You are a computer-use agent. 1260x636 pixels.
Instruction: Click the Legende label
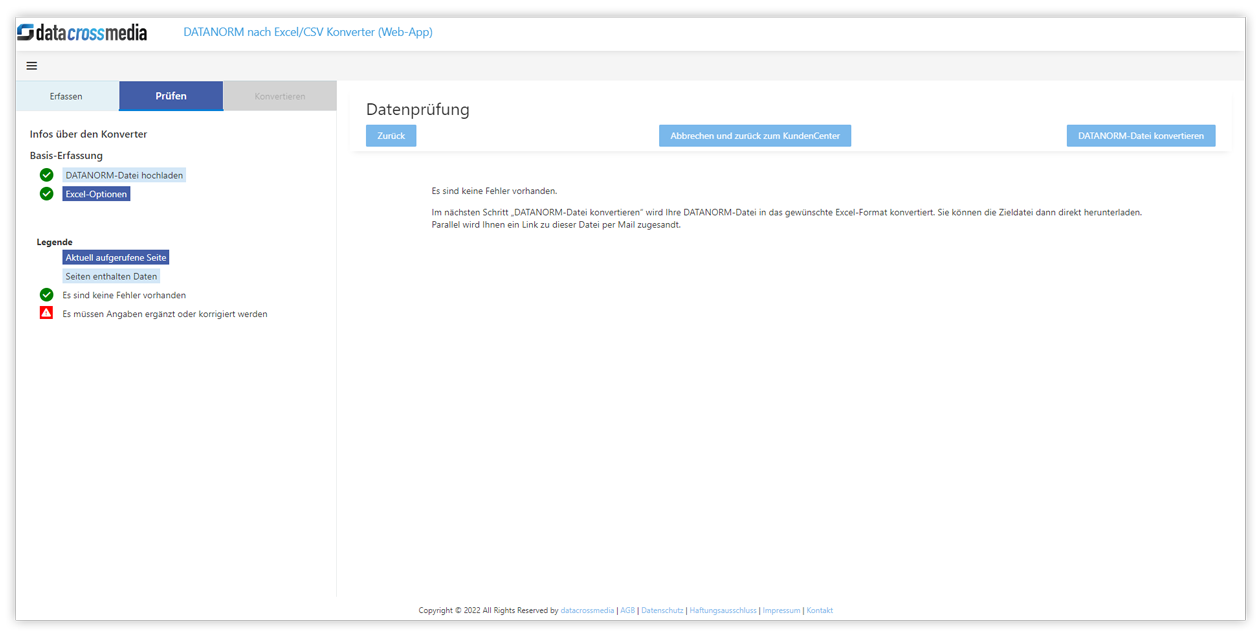point(55,242)
